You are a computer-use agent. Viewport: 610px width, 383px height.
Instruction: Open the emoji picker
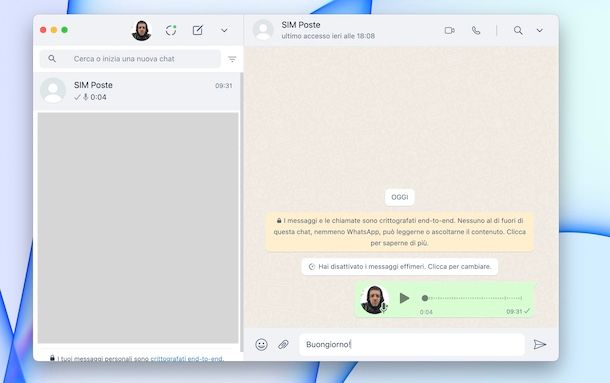pos(261,344)
